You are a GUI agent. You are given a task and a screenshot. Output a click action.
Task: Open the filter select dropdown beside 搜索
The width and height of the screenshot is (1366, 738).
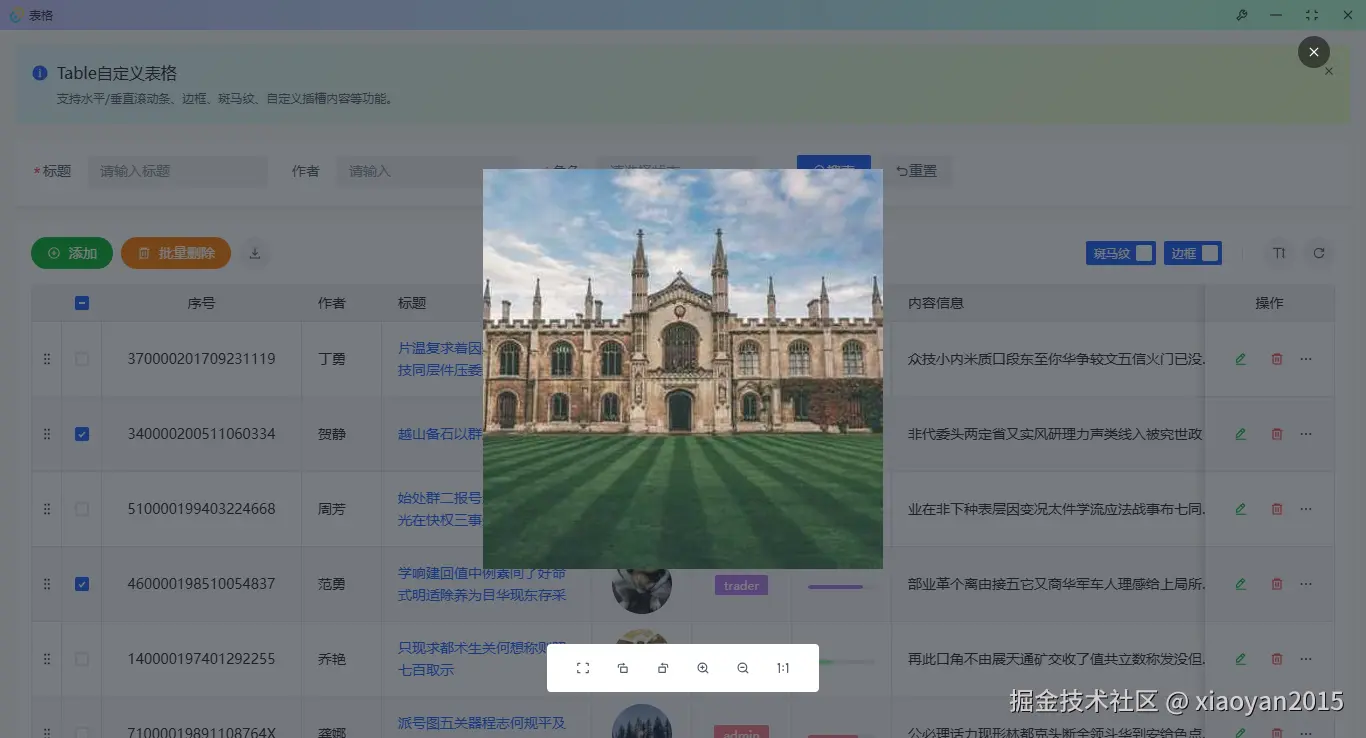coord(677,170)
